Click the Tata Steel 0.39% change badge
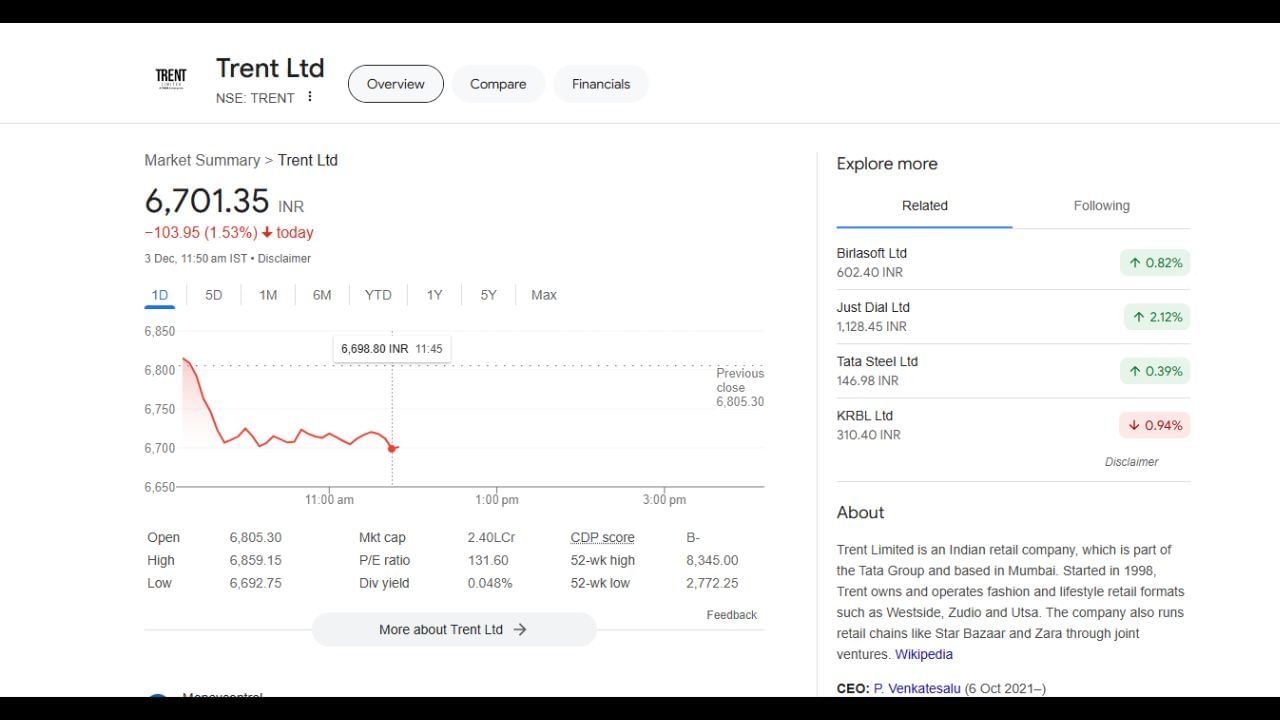1280x720 pixels. point(1155,371)
